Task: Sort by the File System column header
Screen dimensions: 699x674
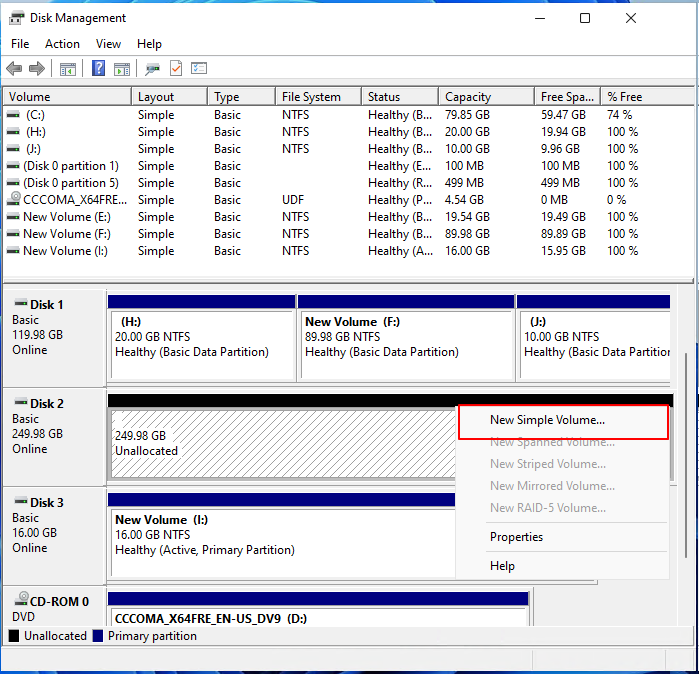Action: point(311,97)
